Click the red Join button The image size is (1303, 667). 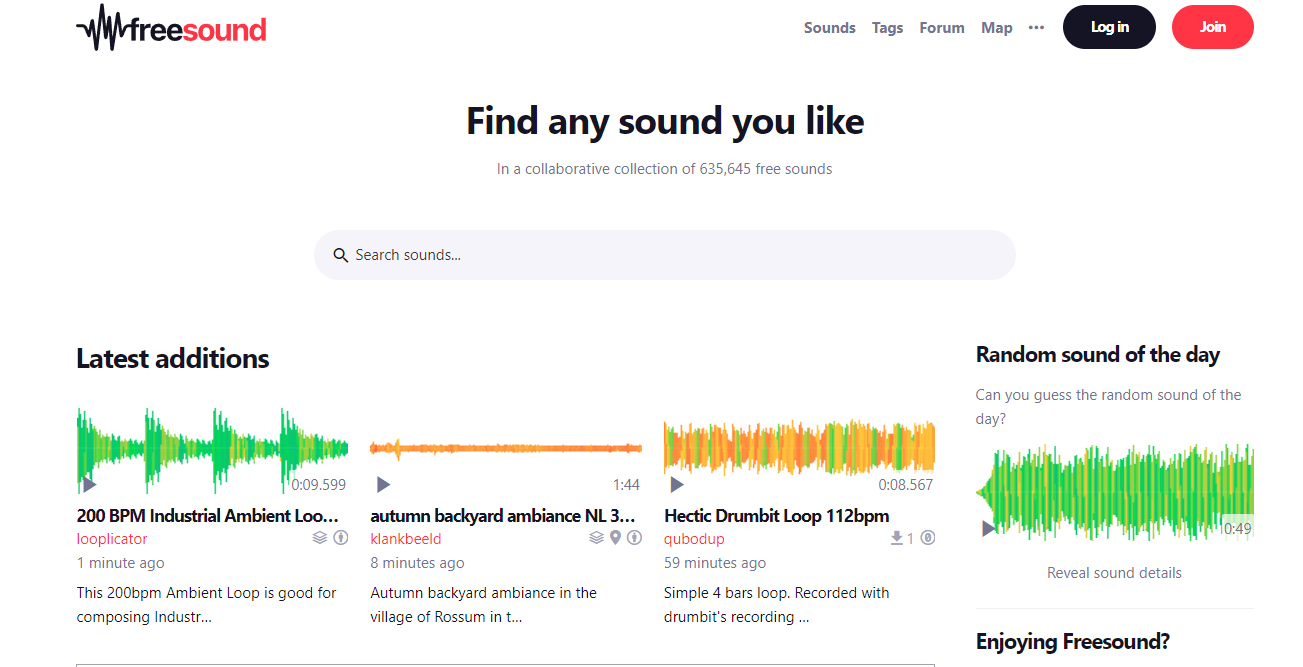coord(1212,27)
